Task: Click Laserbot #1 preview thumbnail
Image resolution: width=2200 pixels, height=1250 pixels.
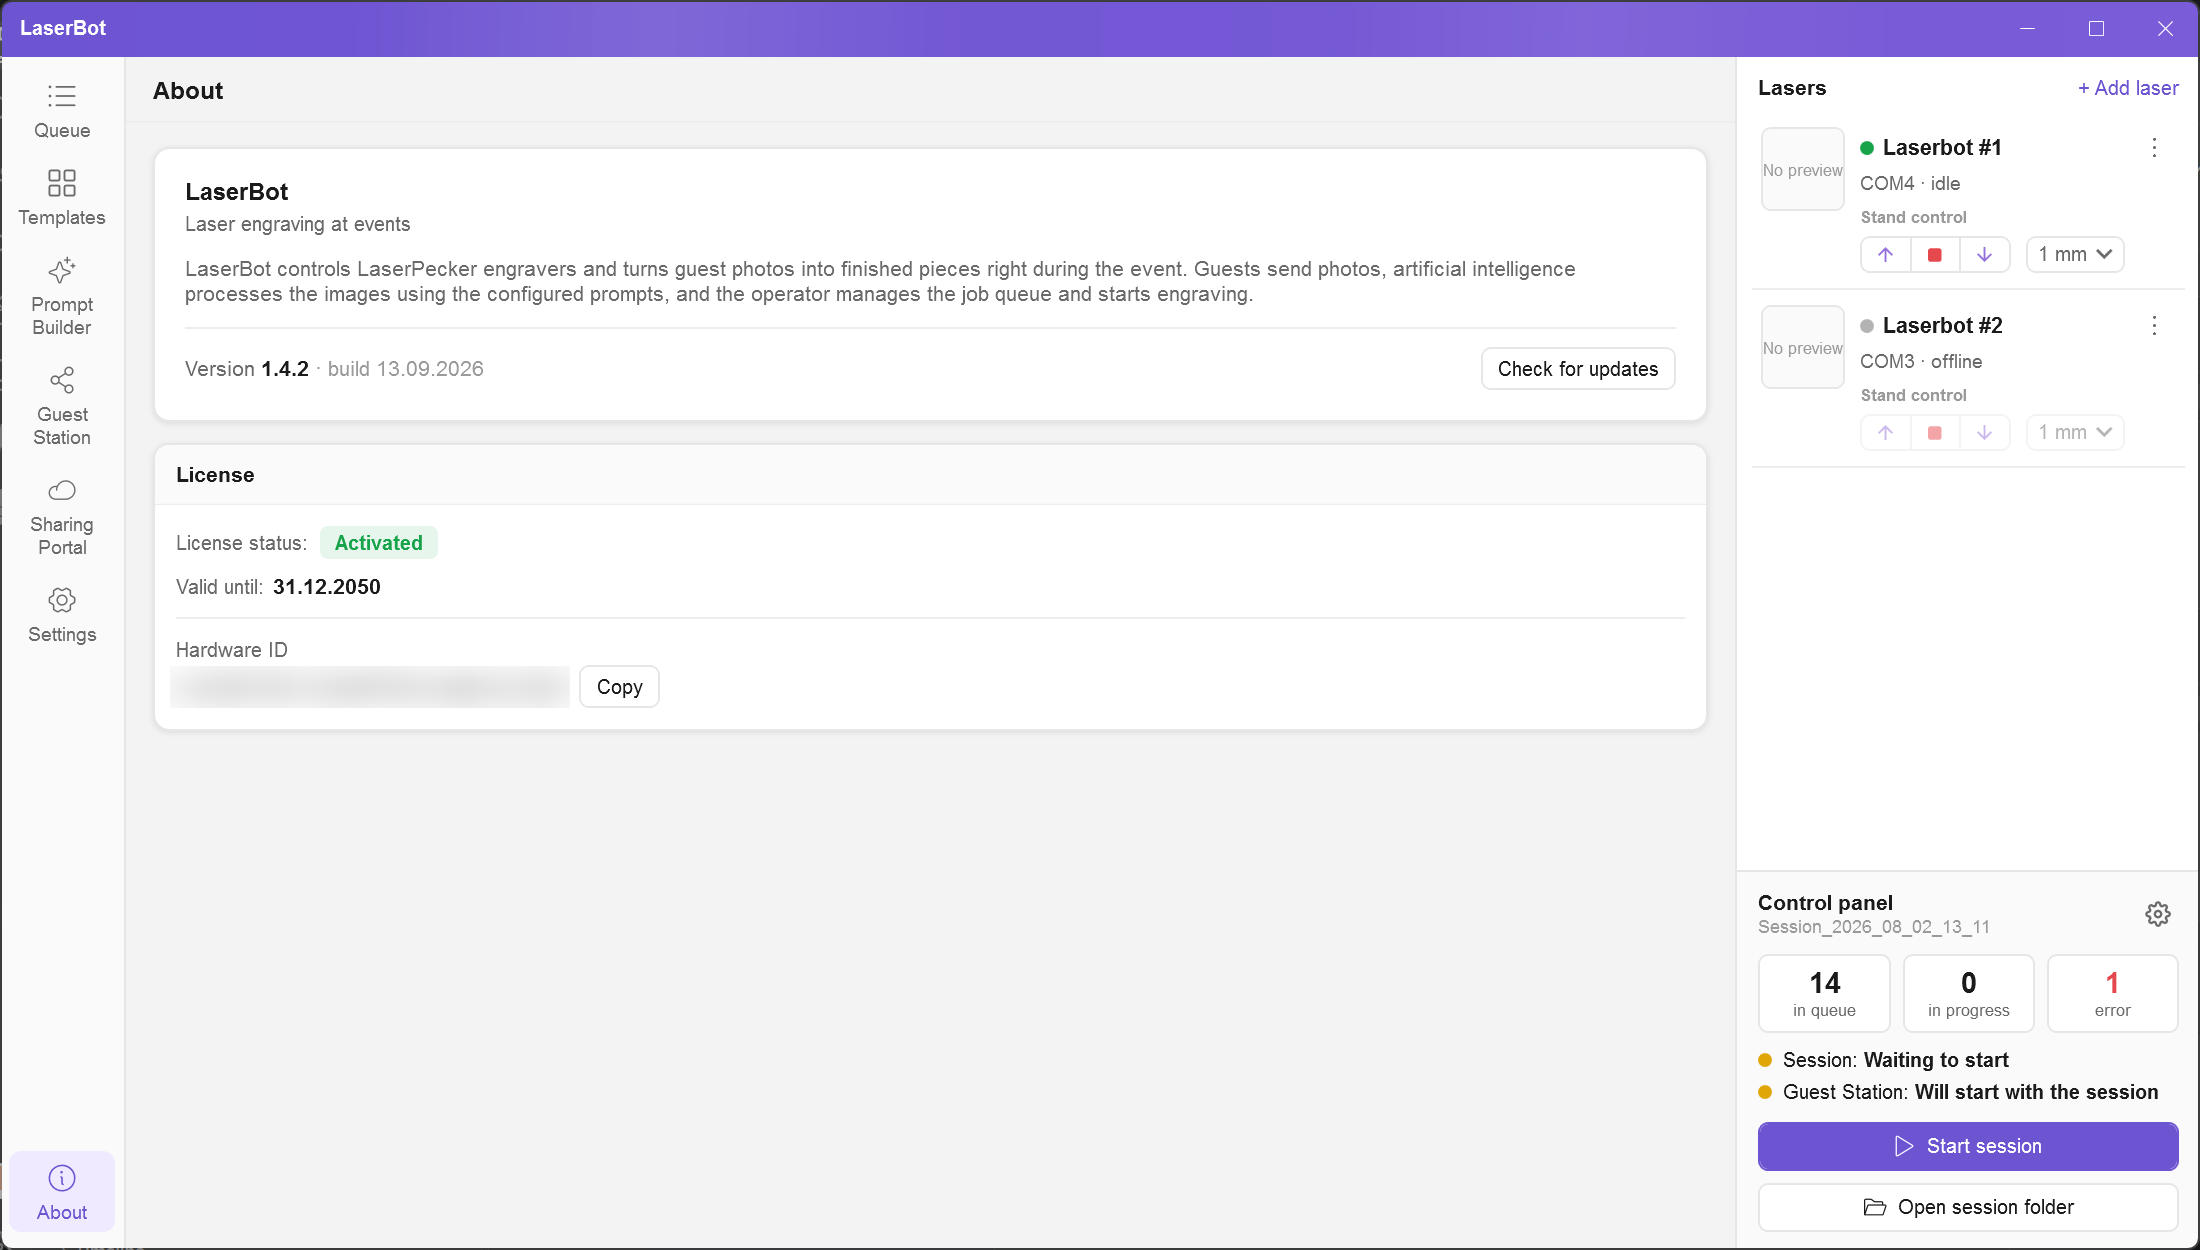Action: (1802, 169)
